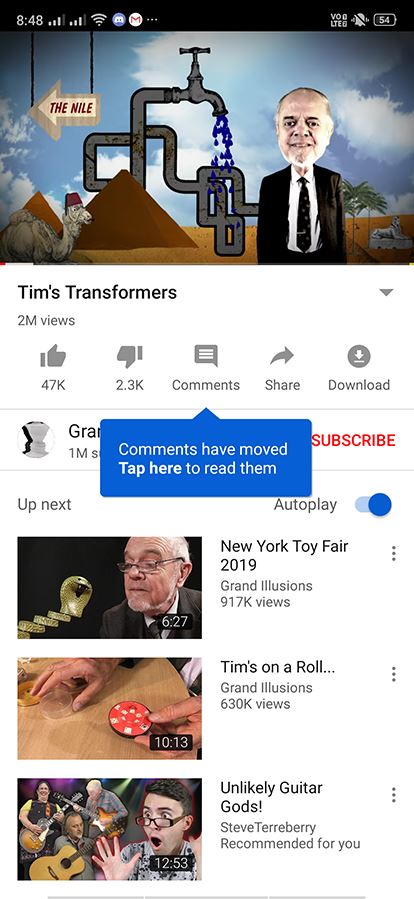Open the Comments speech bubble icon
The width and height of the screenshot is (414, 899).
pyautogui.click(x=206, y=356)
